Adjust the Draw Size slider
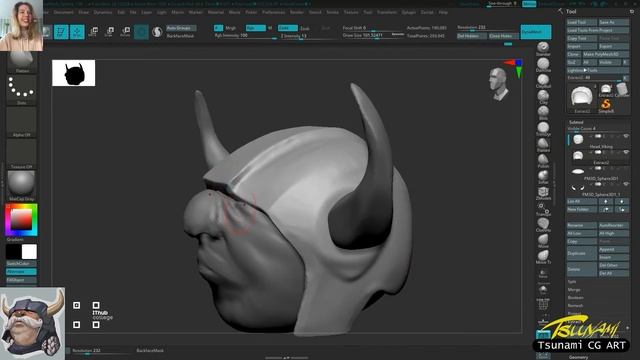Viewport: 640px width, 360px height. 373,36
